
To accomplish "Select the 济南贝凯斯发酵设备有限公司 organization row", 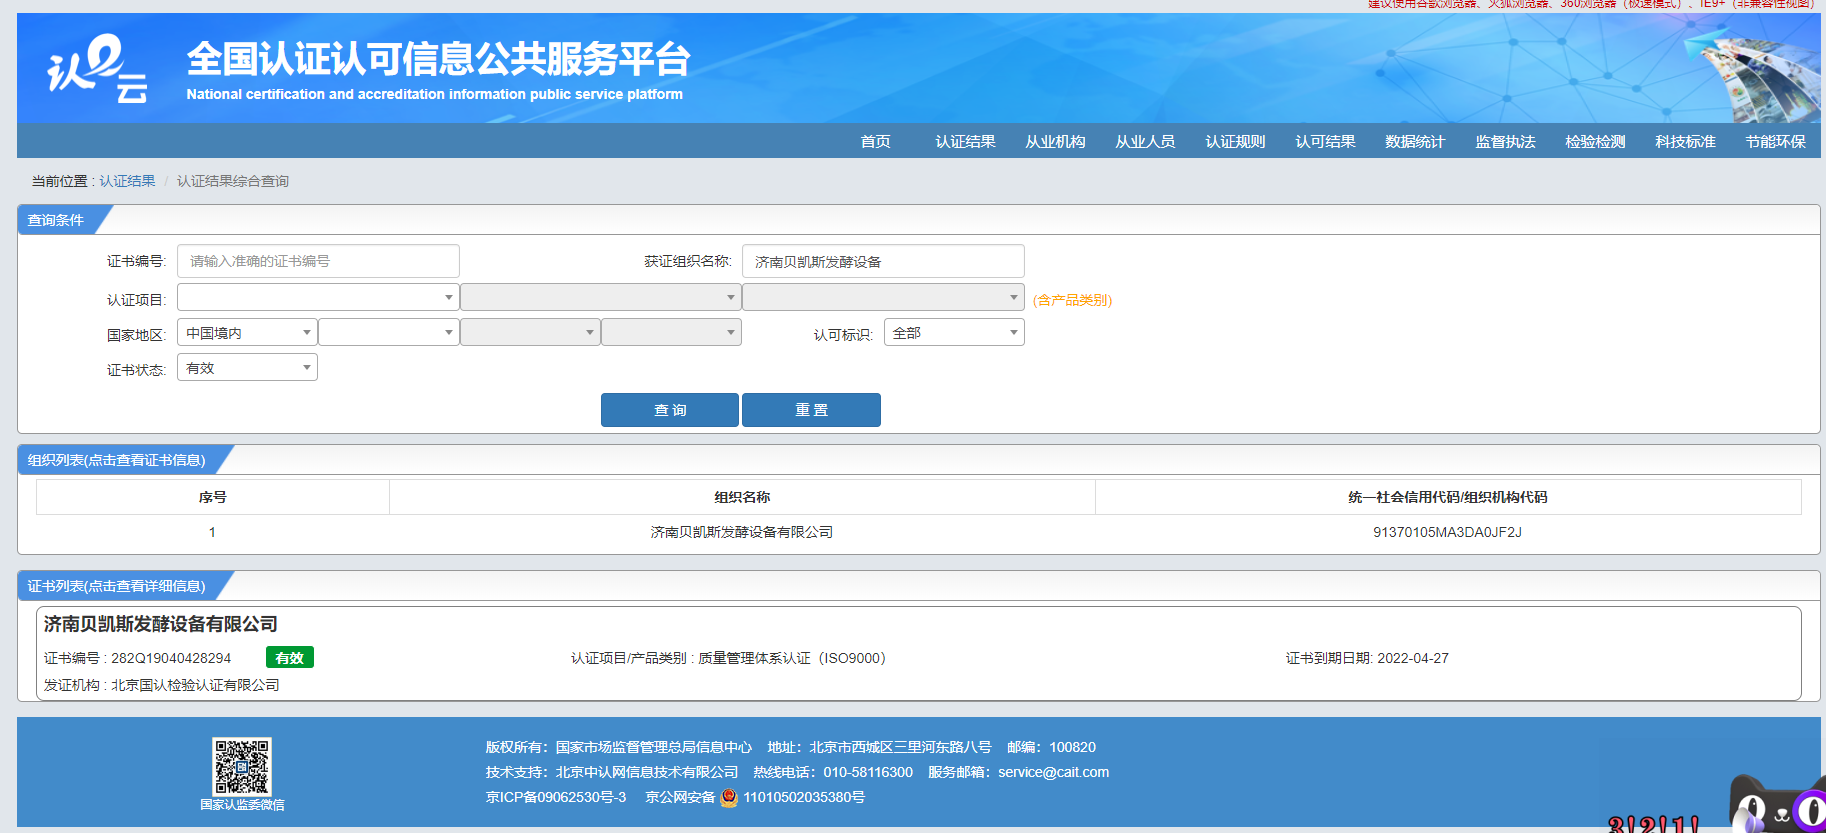I will tap(741, 532).
